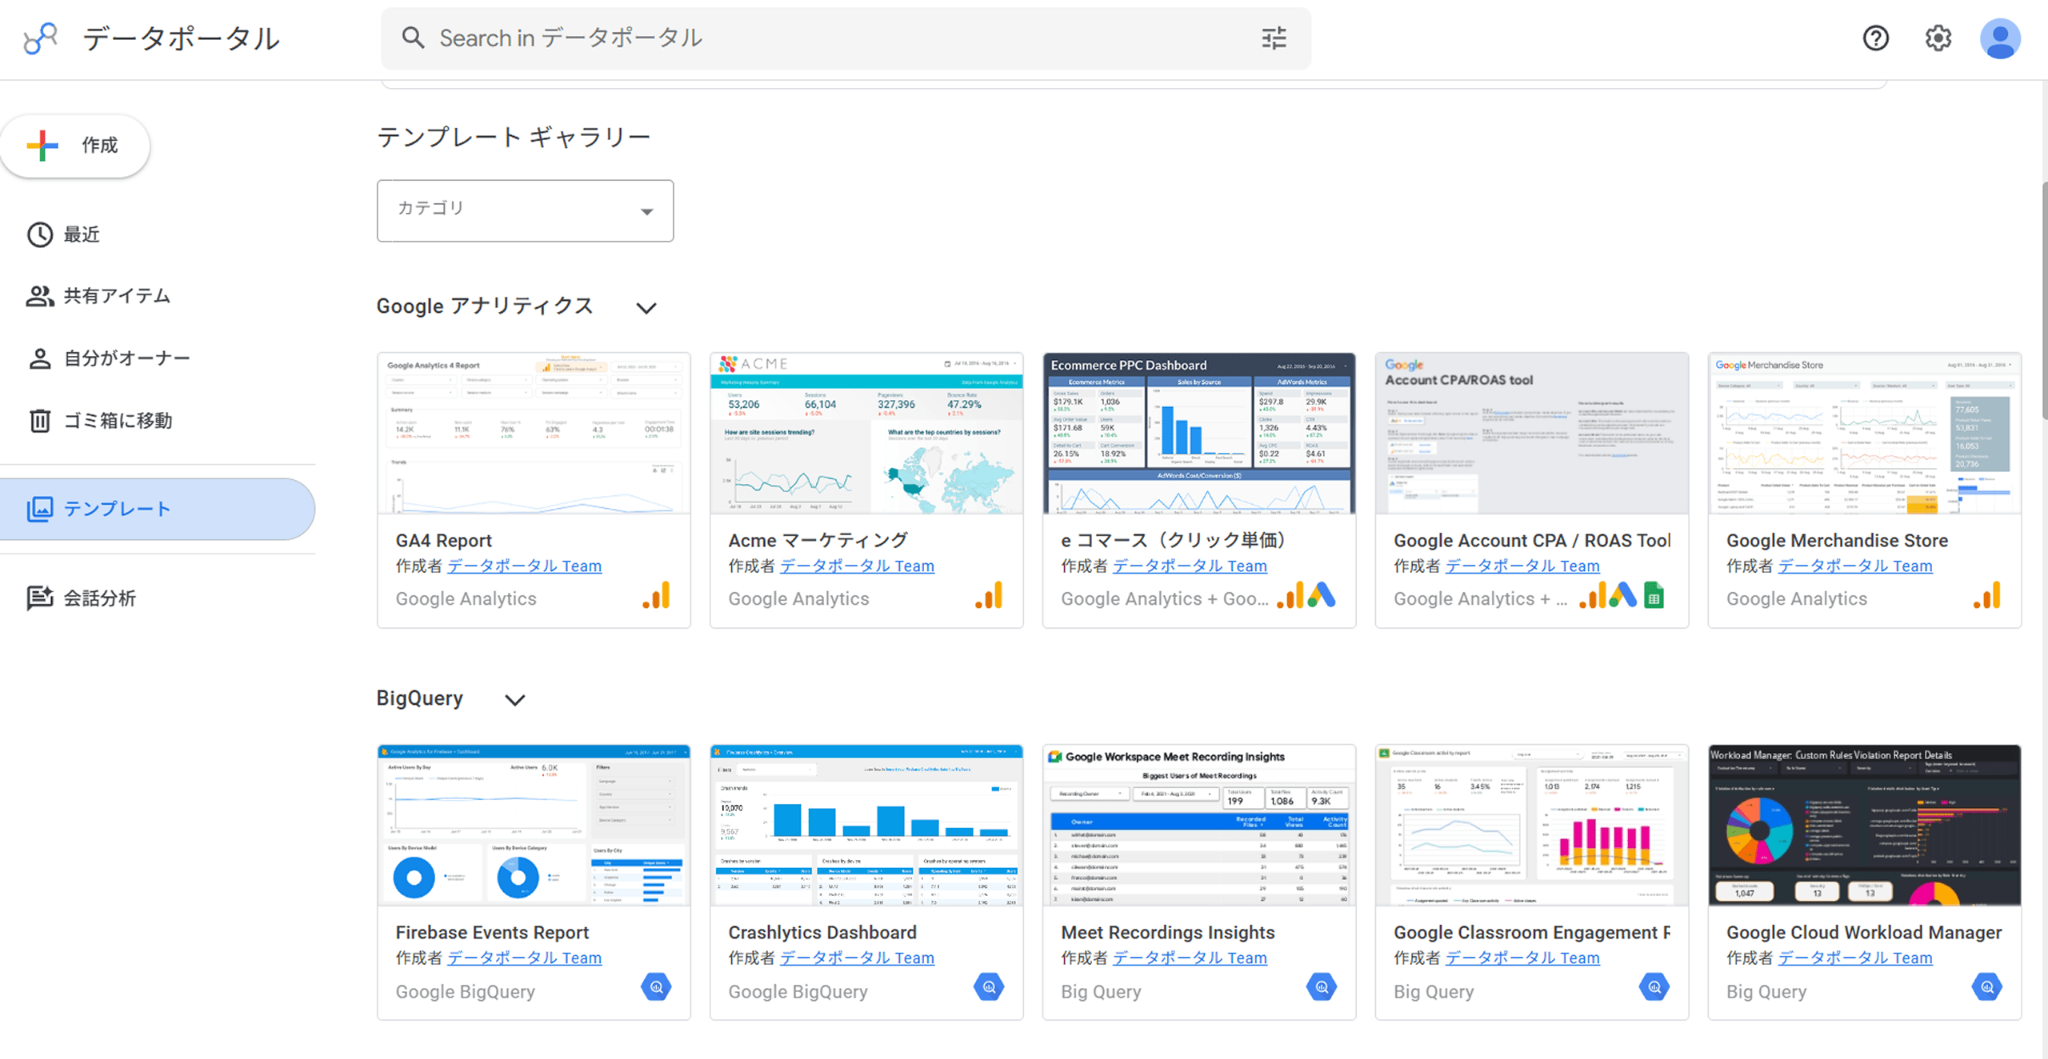Screen dimensions: 2048x1059
Task: Open Ecommerce PPC Dashboard thumbnail
Action: click(1199, 433)
